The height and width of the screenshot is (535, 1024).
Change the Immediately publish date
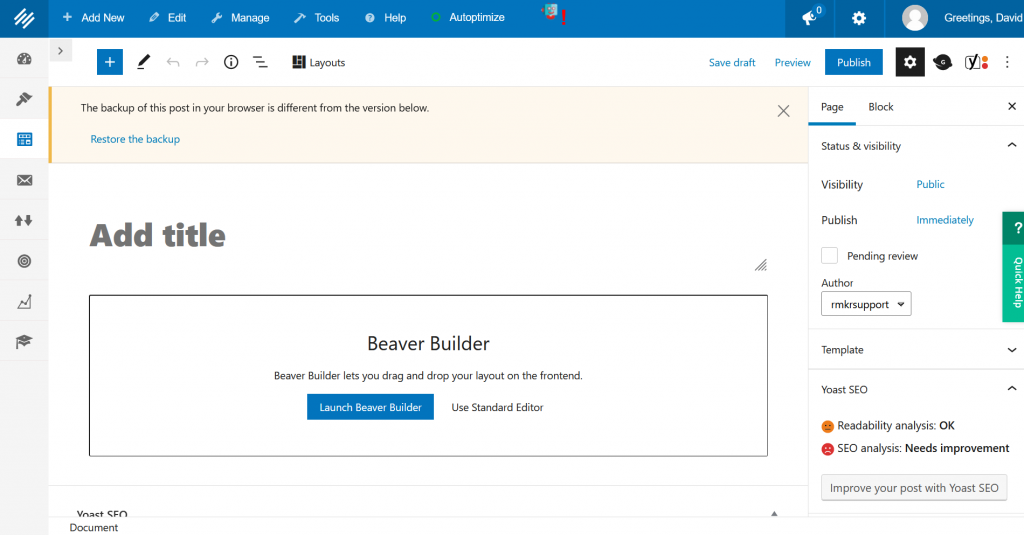point(944,220)
